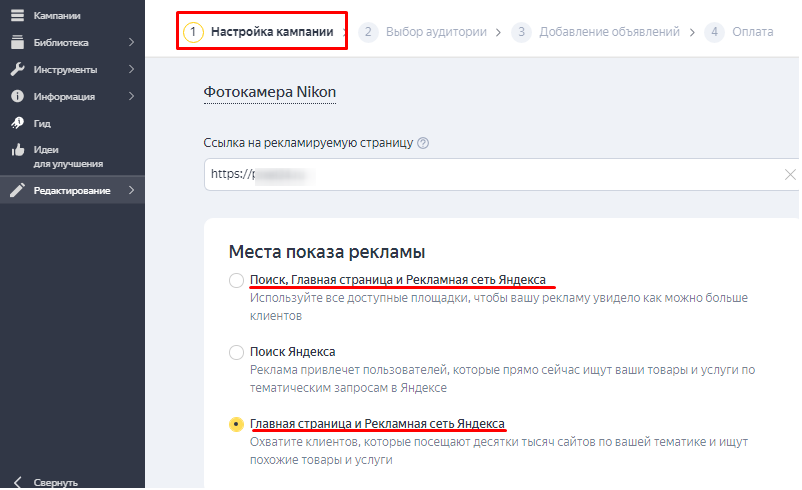Expand the Инструменты submenu chevron

[131, 69]
